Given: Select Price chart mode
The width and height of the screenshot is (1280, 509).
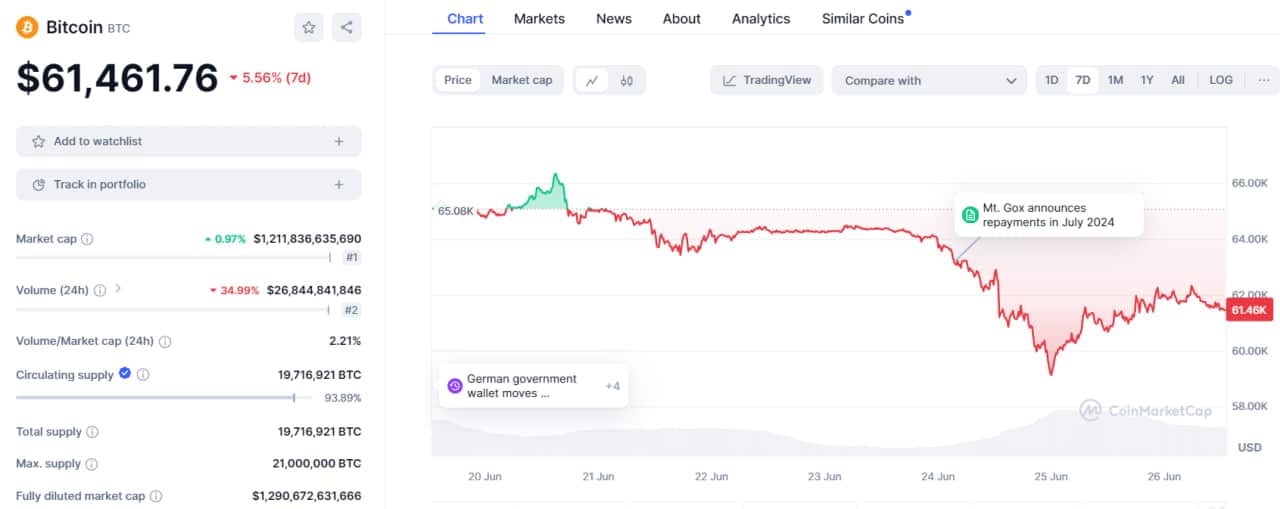Looking at the screenshot, I should 458,80.
